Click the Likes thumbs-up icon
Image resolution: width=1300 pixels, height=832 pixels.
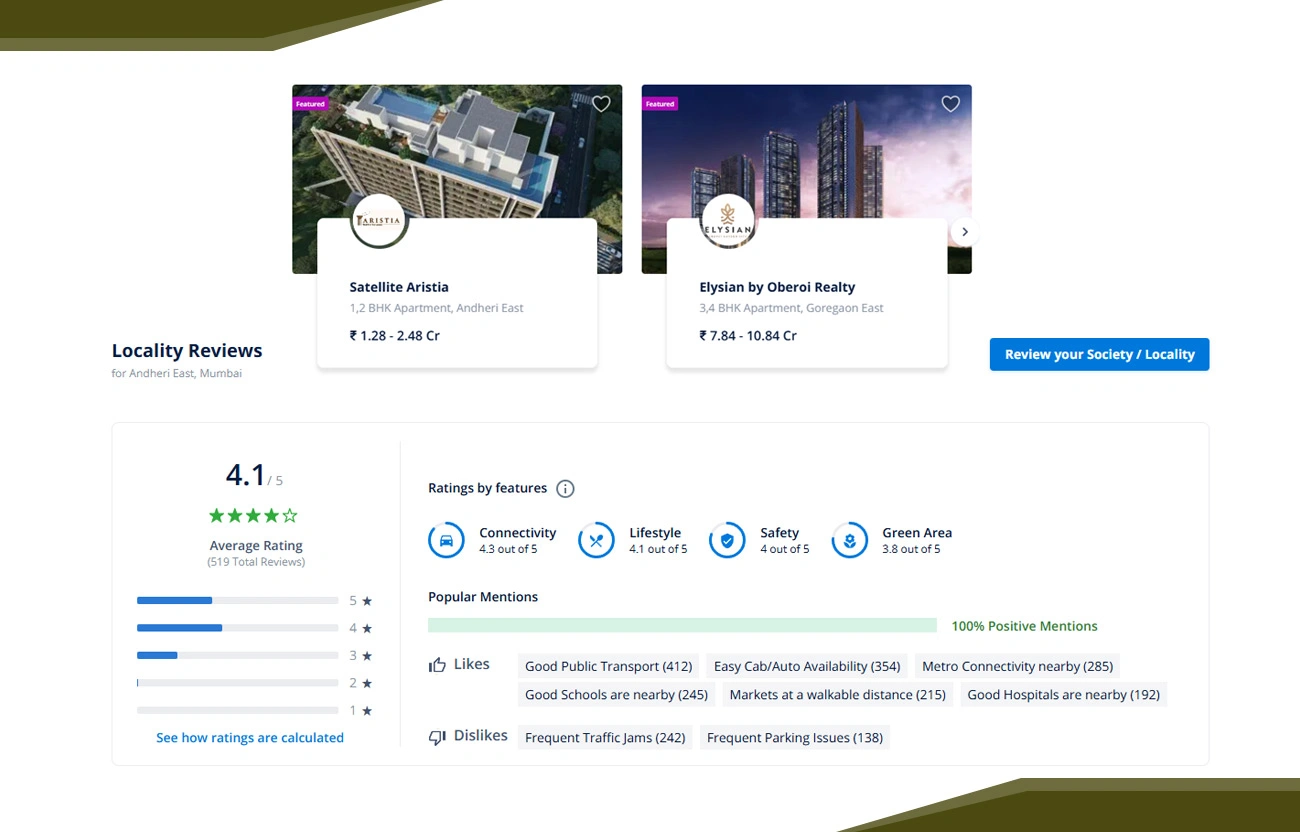pos(437,662)
